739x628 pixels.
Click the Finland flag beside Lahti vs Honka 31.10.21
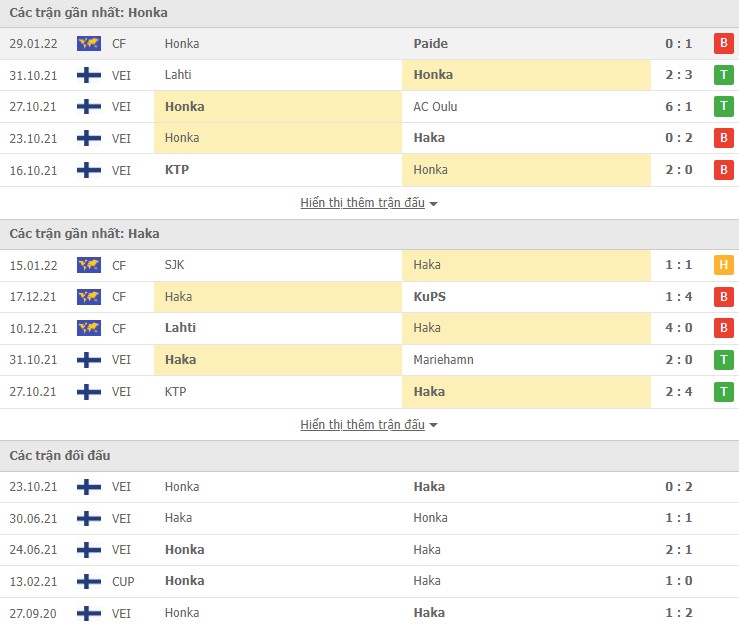click(x=89, y=75)
